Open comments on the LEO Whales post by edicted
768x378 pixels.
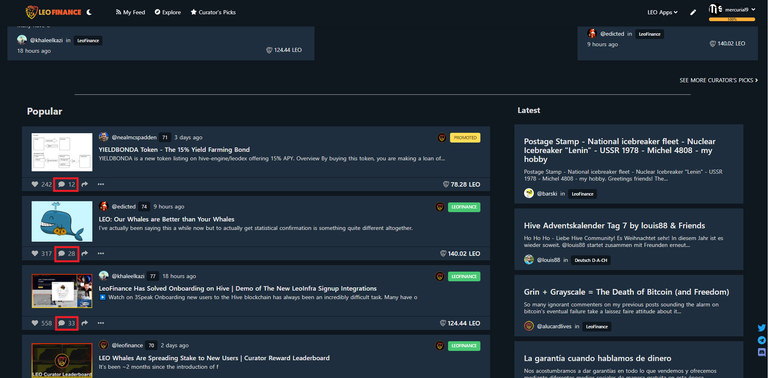click(67, 254)
